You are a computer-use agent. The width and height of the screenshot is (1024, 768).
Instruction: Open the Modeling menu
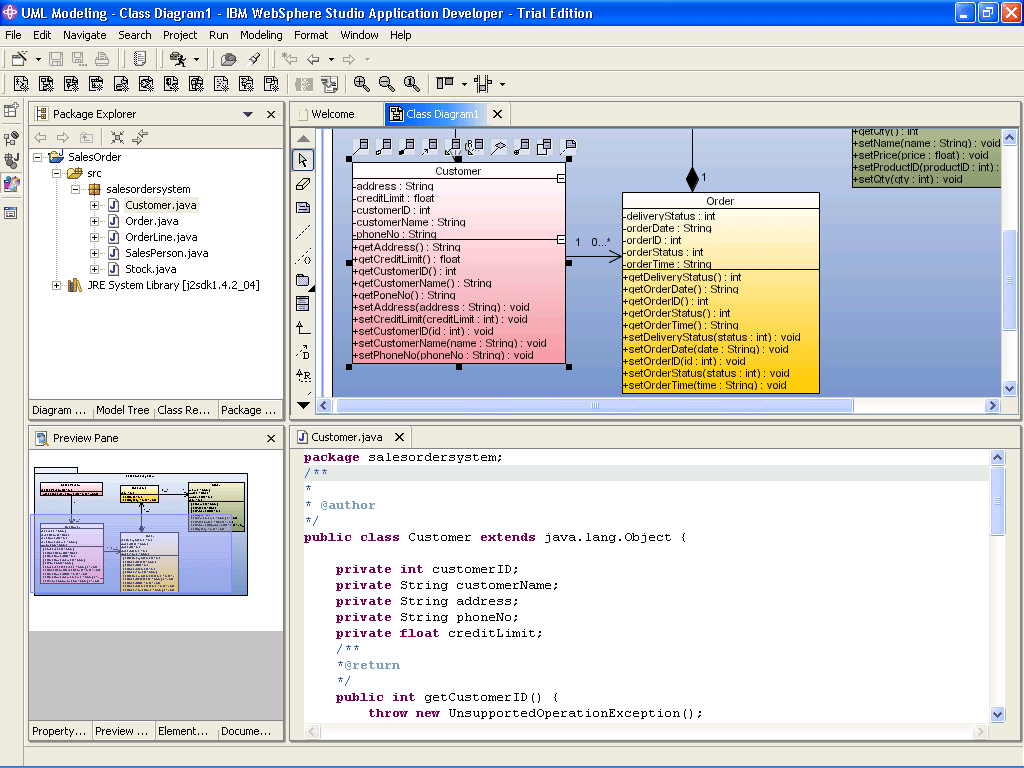[261, 35]
